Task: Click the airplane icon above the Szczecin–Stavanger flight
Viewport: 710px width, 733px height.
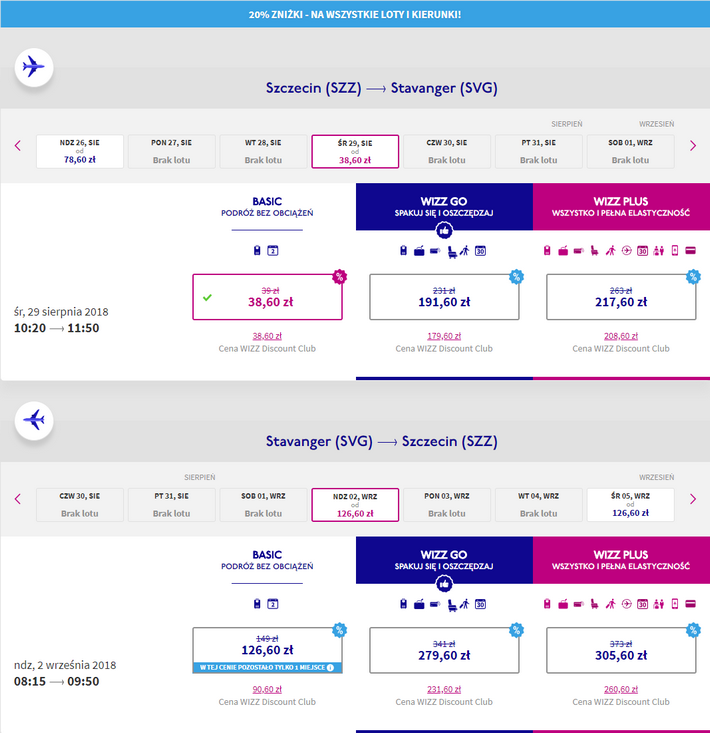Action: click(x=34, y=68)
